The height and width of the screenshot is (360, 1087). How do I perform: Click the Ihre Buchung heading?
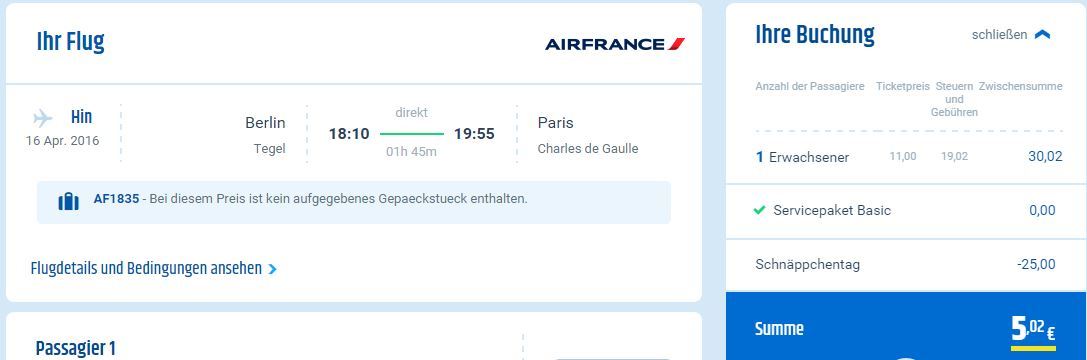tap(815, 34)
